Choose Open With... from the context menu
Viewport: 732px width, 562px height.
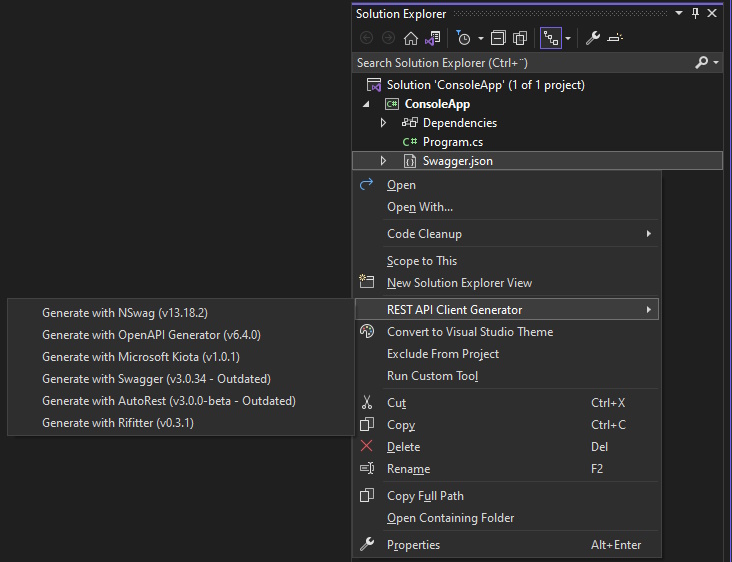click(508, 207)
